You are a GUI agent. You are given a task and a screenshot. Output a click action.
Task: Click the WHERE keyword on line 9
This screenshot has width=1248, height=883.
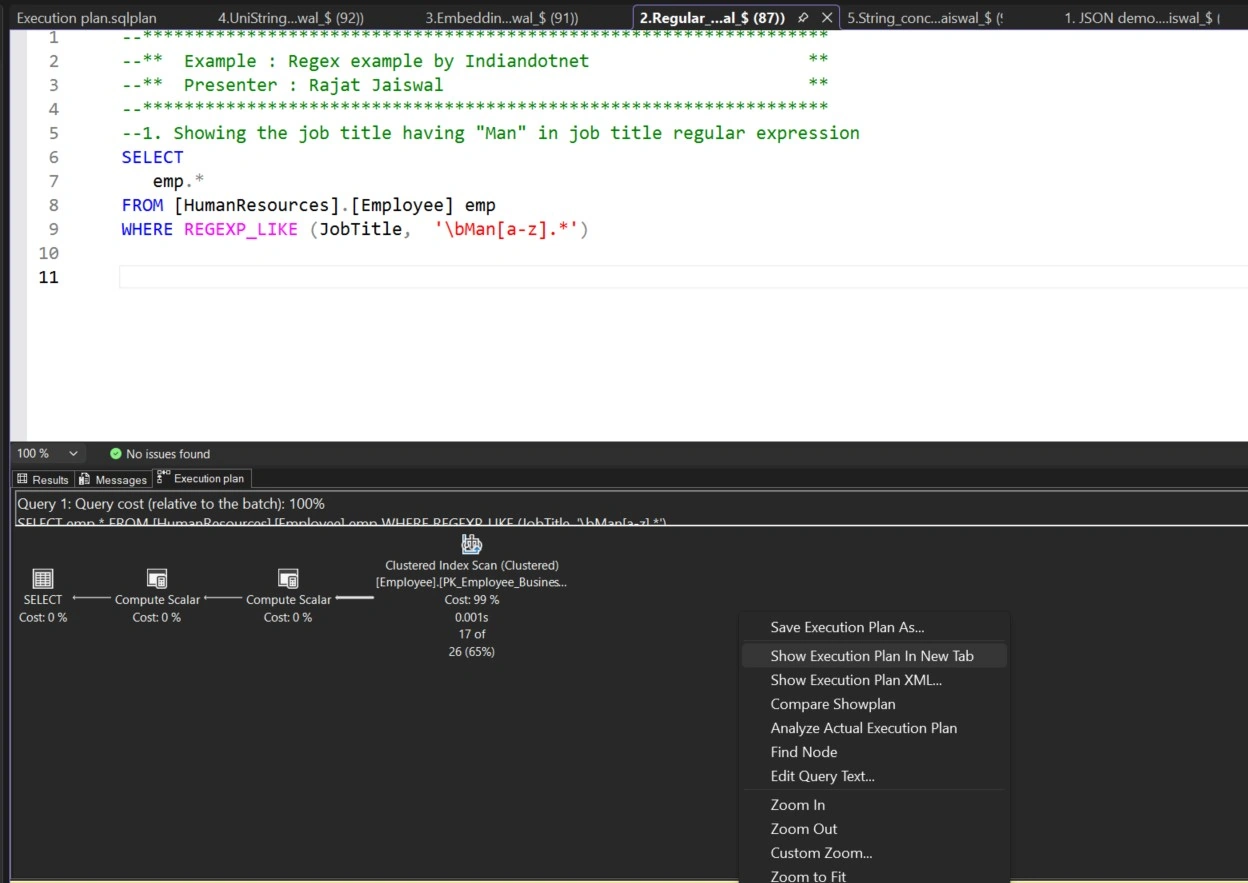[147, 229]
